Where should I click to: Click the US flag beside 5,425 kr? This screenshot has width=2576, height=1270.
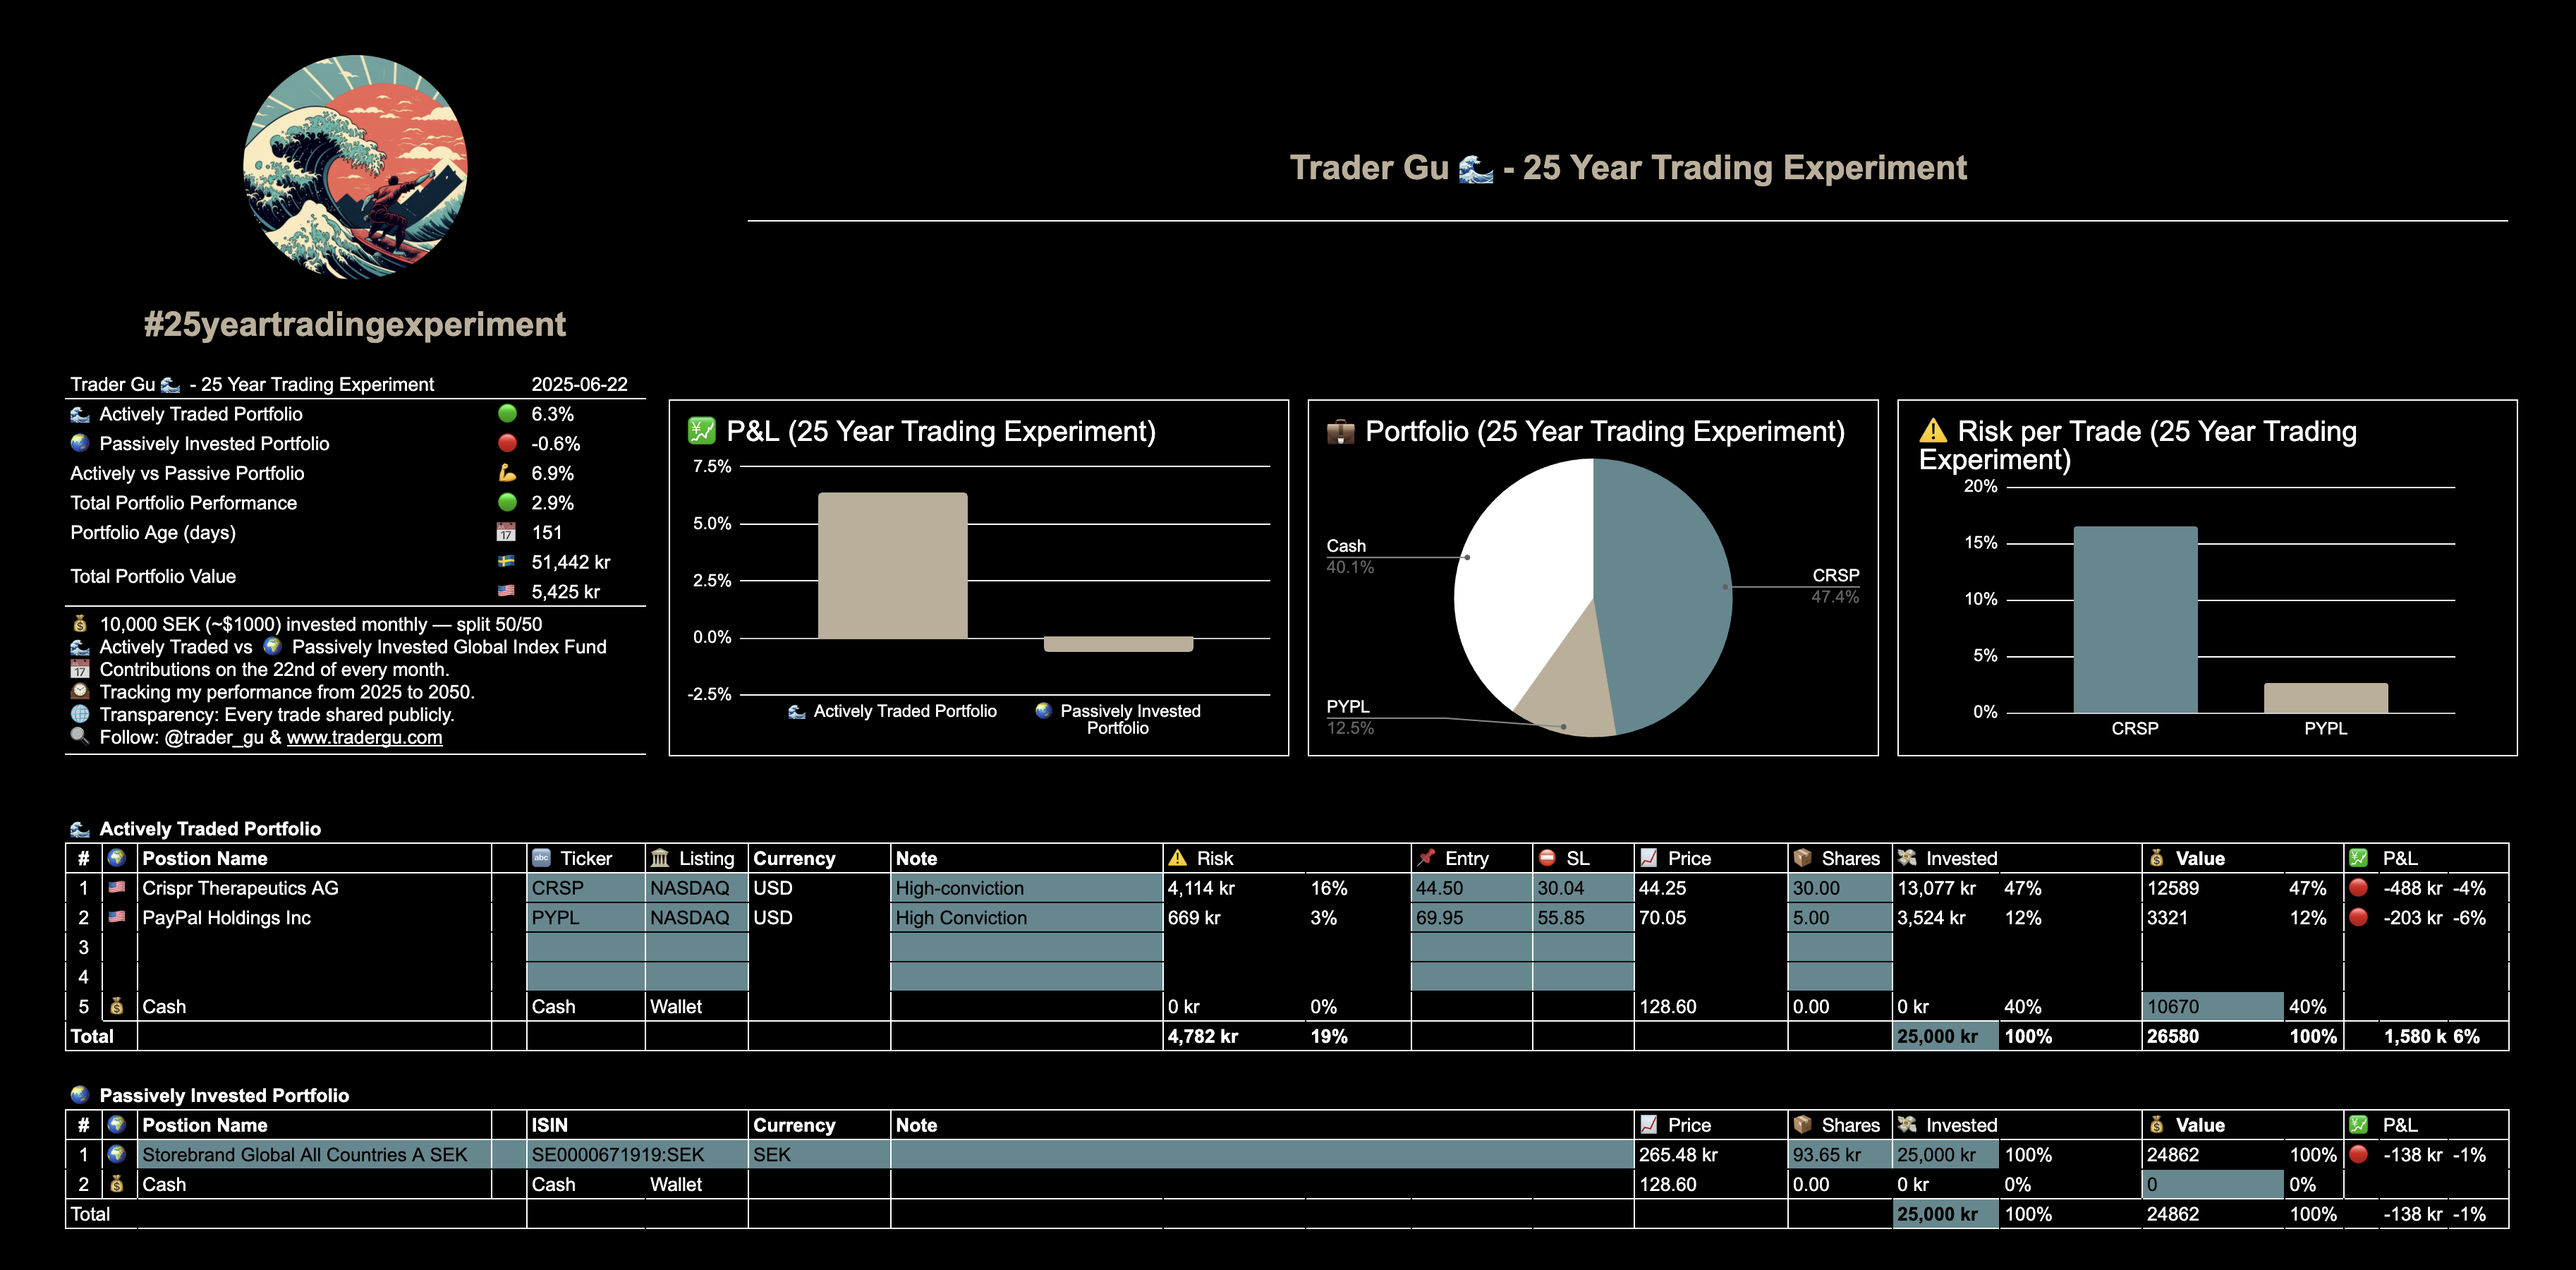(x=507, y=591)
